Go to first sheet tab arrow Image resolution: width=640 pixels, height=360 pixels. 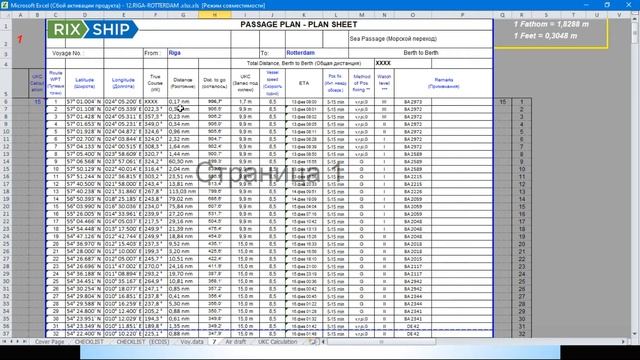point(4,341)
